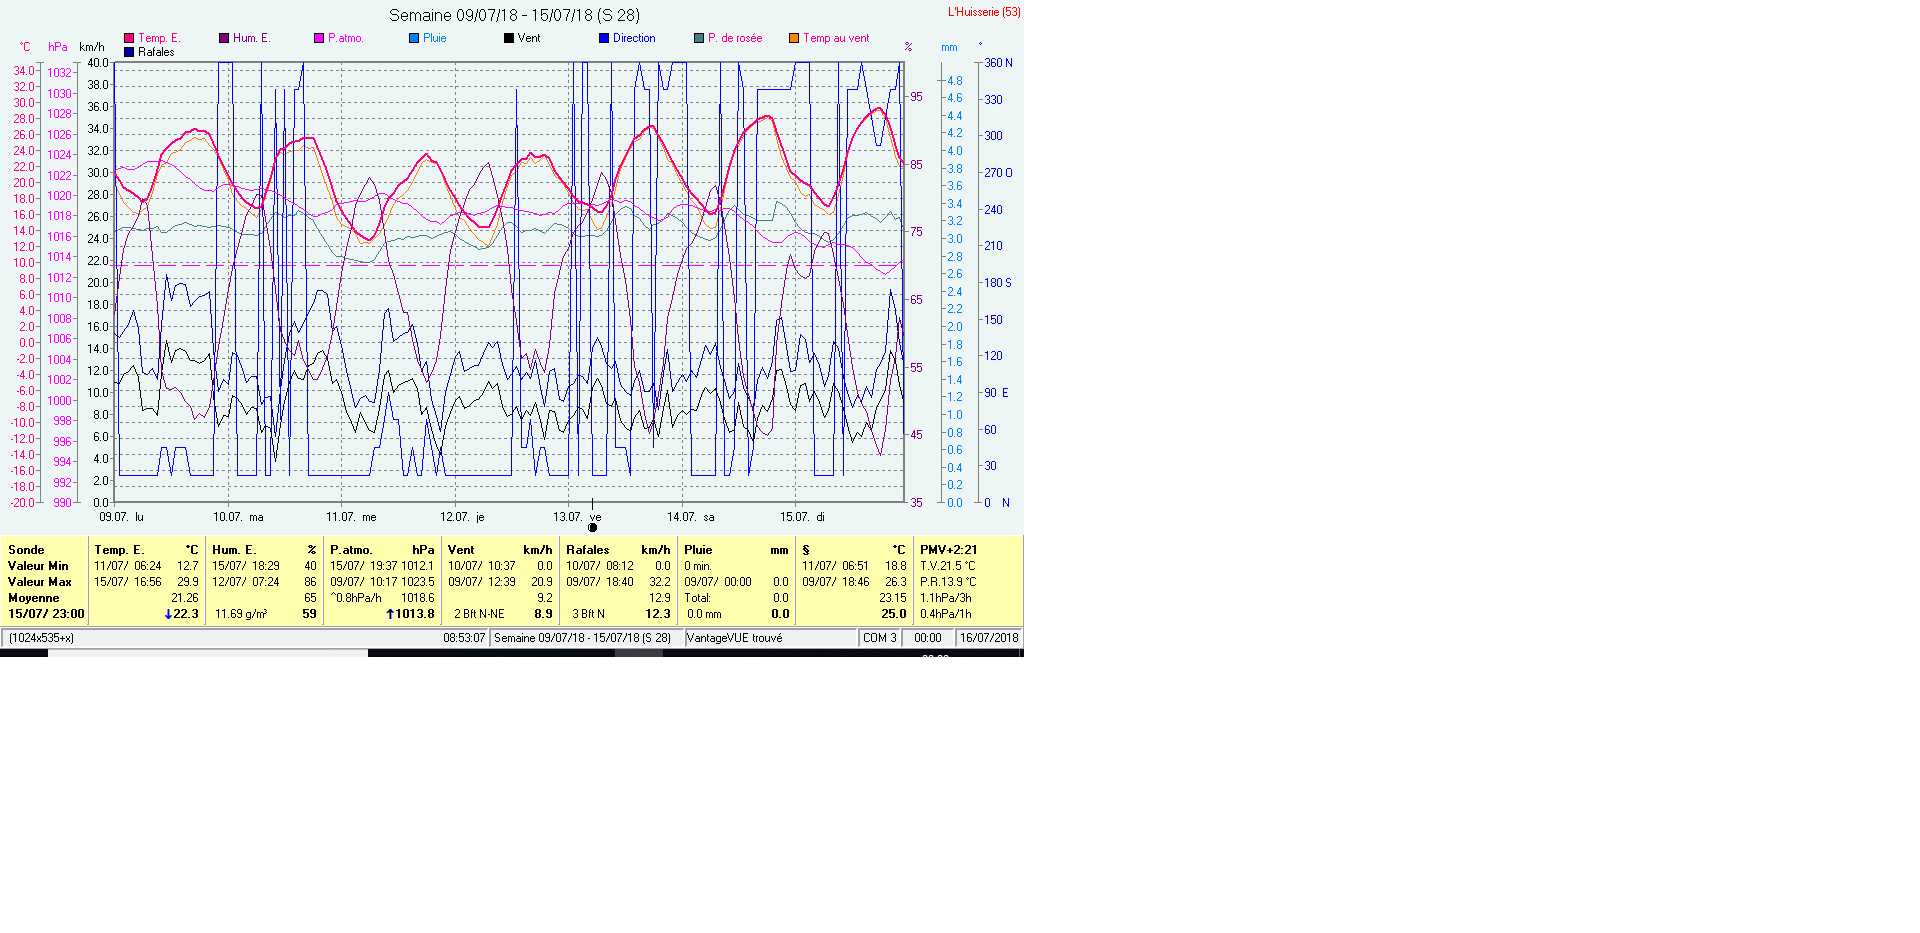Click the rain 'Total:' label
1920x933 pixels.
click(697, 598)
